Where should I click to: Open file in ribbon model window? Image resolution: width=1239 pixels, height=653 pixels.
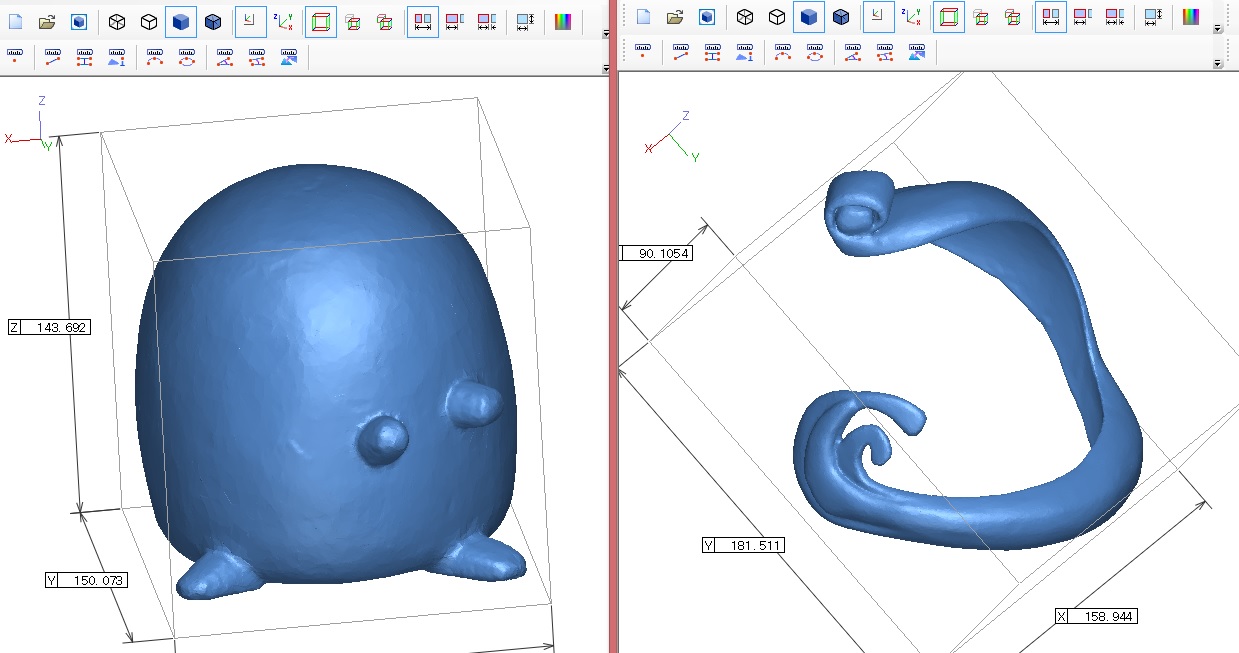click(675, 16)
